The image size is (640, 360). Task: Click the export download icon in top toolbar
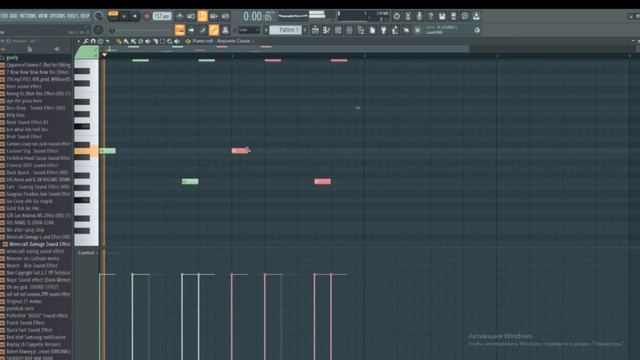click(476, 16)
